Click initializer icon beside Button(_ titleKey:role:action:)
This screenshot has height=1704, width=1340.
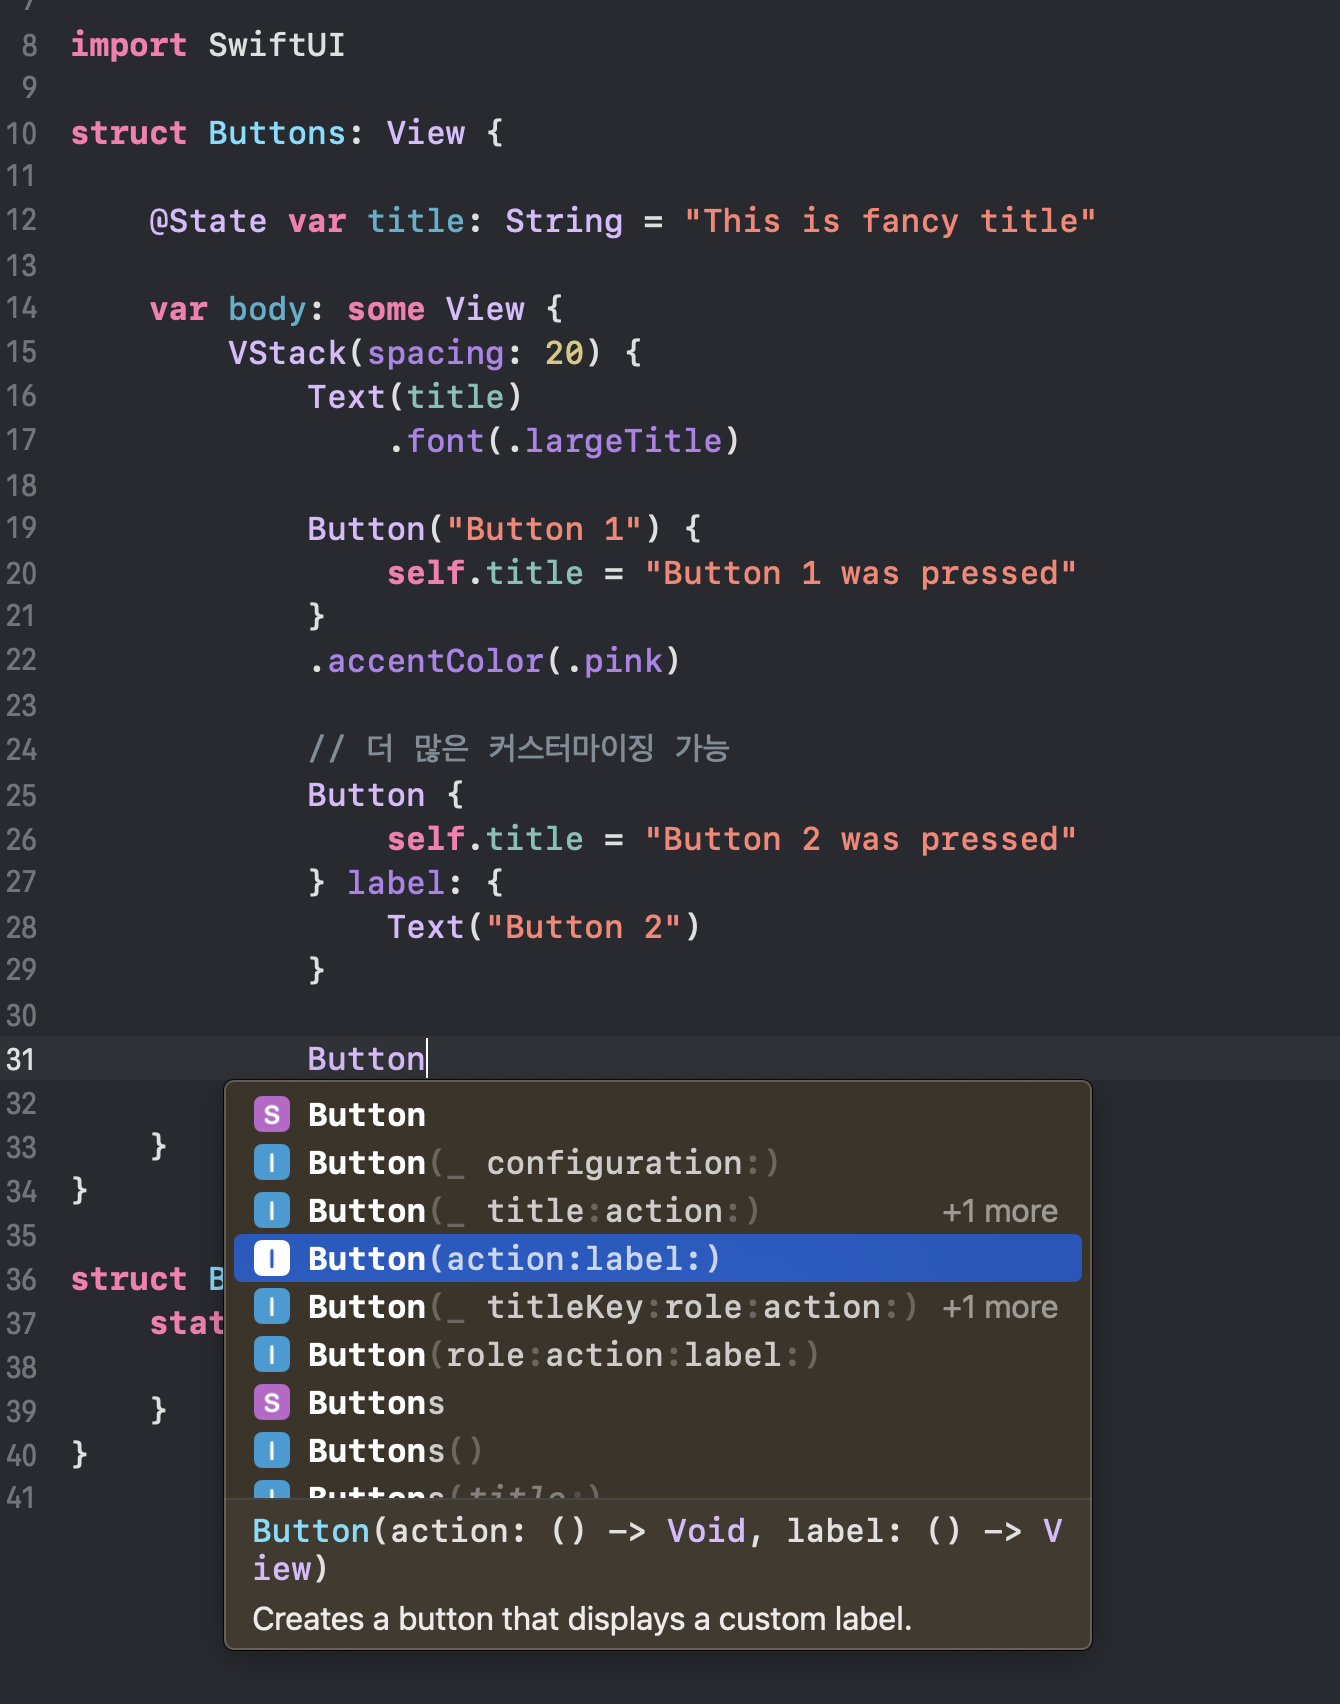(x=272, y=1306)
